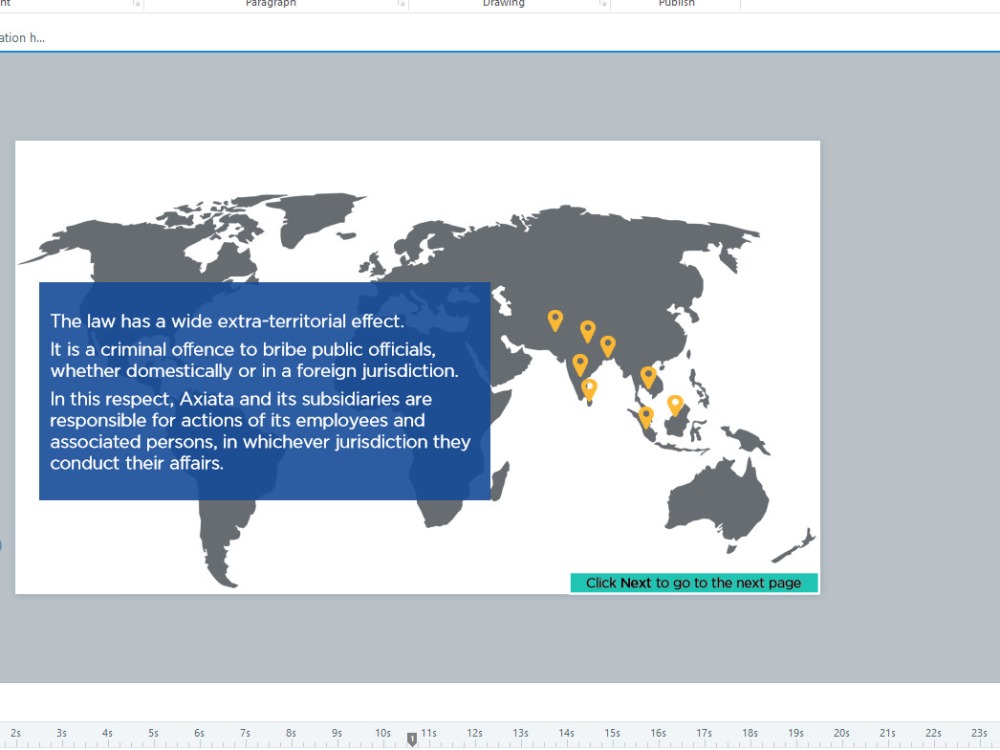Open the Drawing group dialog launcher

click(603, 3)
